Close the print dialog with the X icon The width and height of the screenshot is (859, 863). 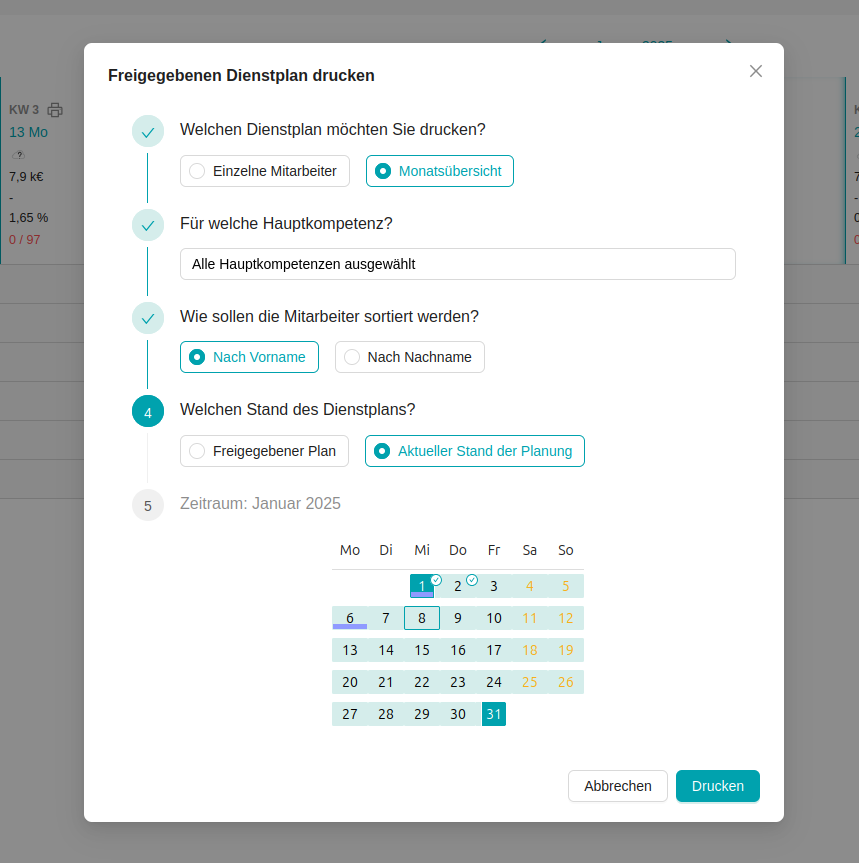point(756,71)
